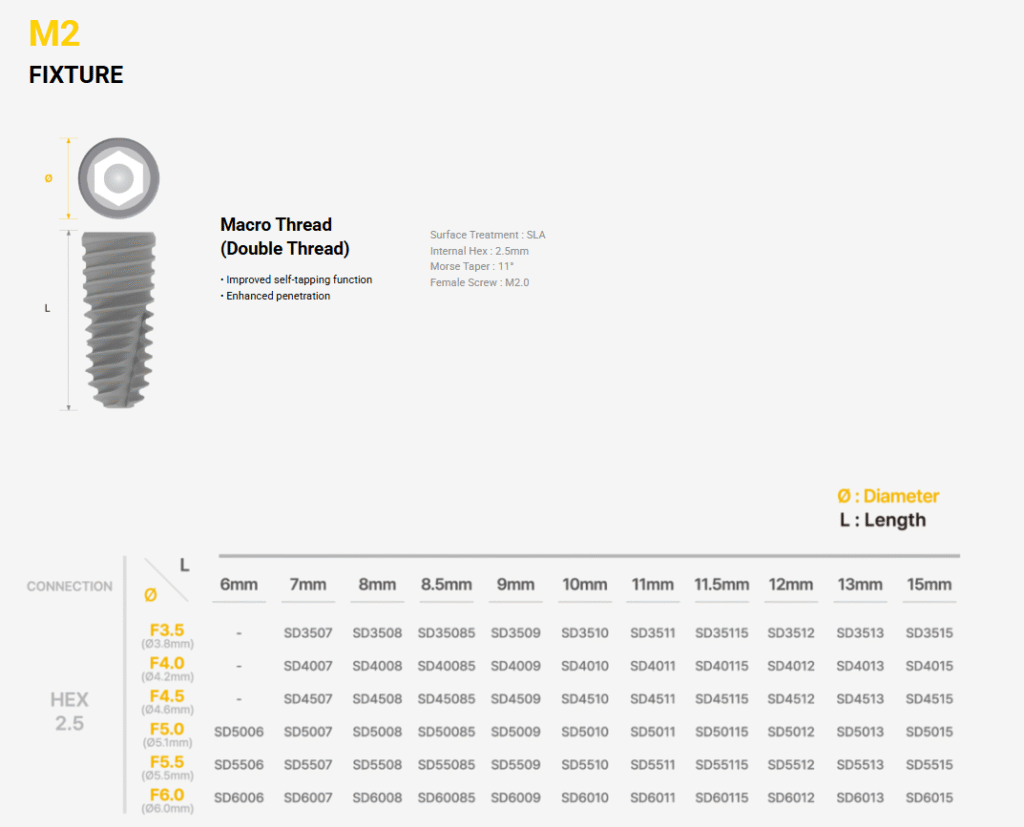Select the 15mm length column header
The width and height of the screenshot is (1024, 827).
click(929, 585)
